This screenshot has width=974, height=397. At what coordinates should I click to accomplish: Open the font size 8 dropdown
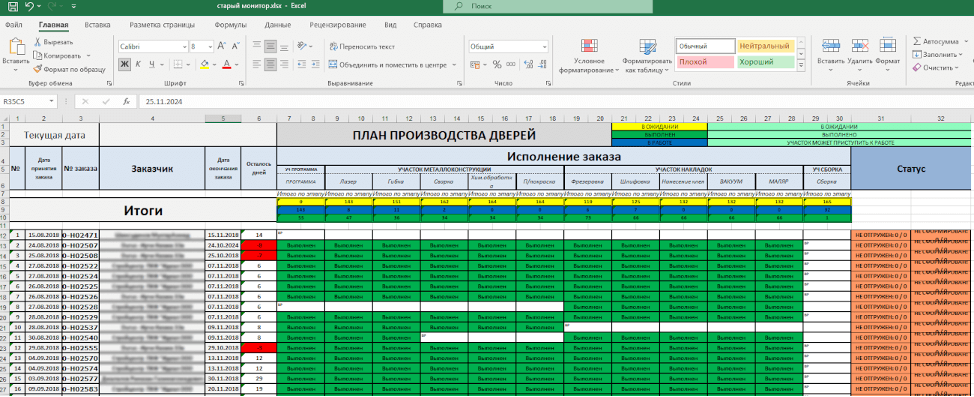pos(211,47)
